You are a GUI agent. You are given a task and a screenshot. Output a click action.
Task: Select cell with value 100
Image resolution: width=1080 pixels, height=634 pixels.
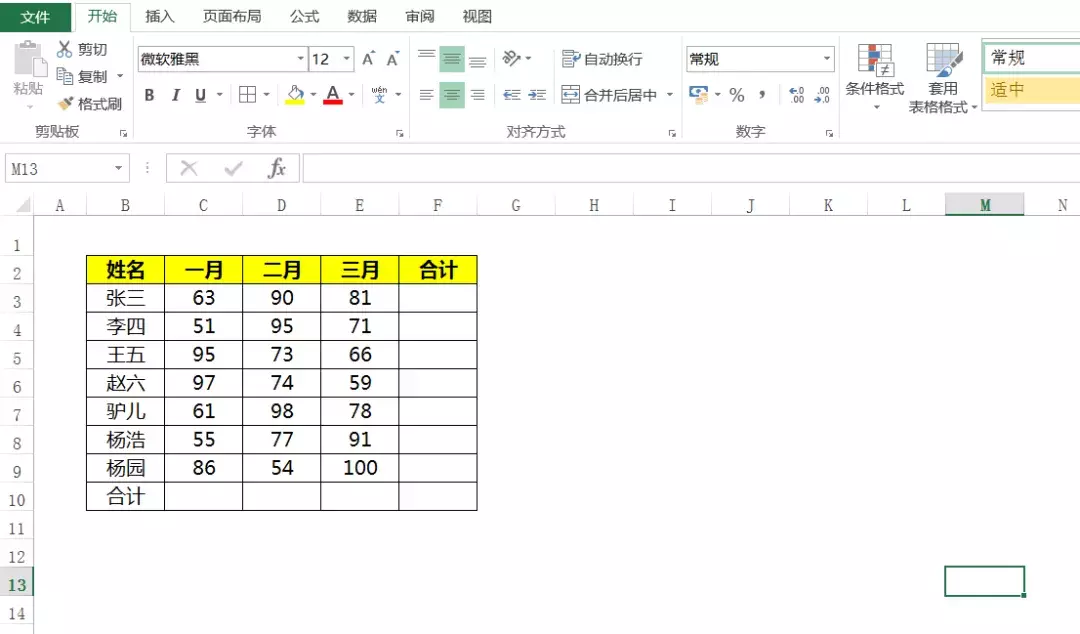click(x=360, y=467)
